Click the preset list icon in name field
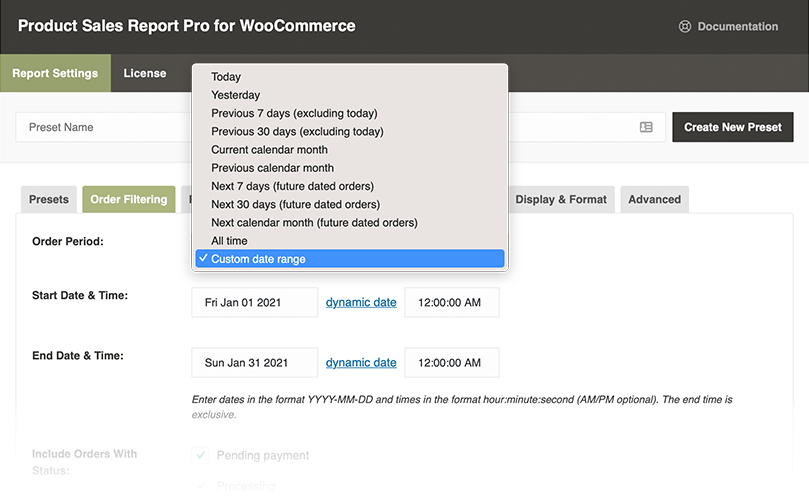Screen dimensions: 809x500 coord(646,127)
